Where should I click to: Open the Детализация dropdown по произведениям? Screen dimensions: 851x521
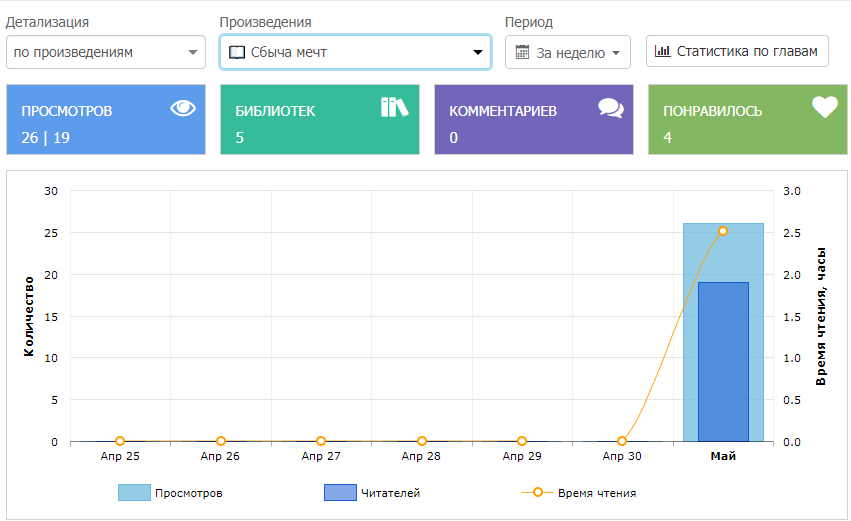(x=105, y=52)
